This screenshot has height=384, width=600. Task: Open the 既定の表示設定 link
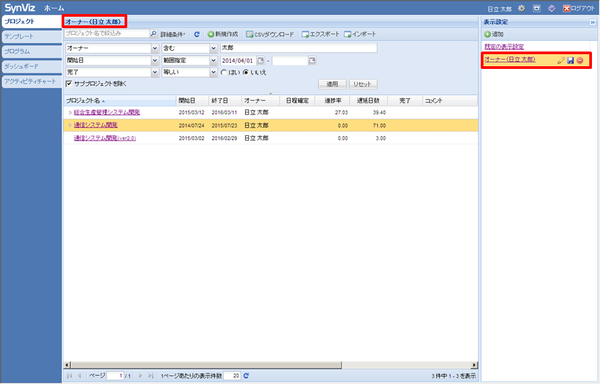coord(504,47)
